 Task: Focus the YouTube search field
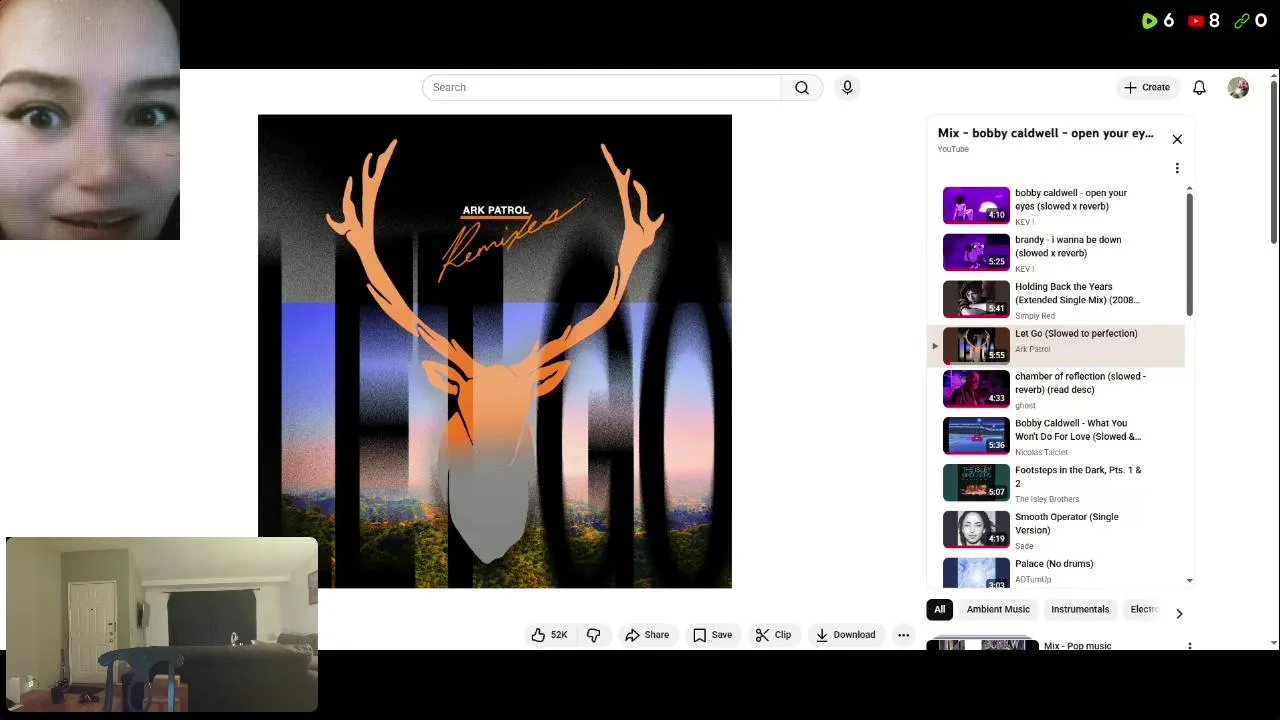click(601, 88)
